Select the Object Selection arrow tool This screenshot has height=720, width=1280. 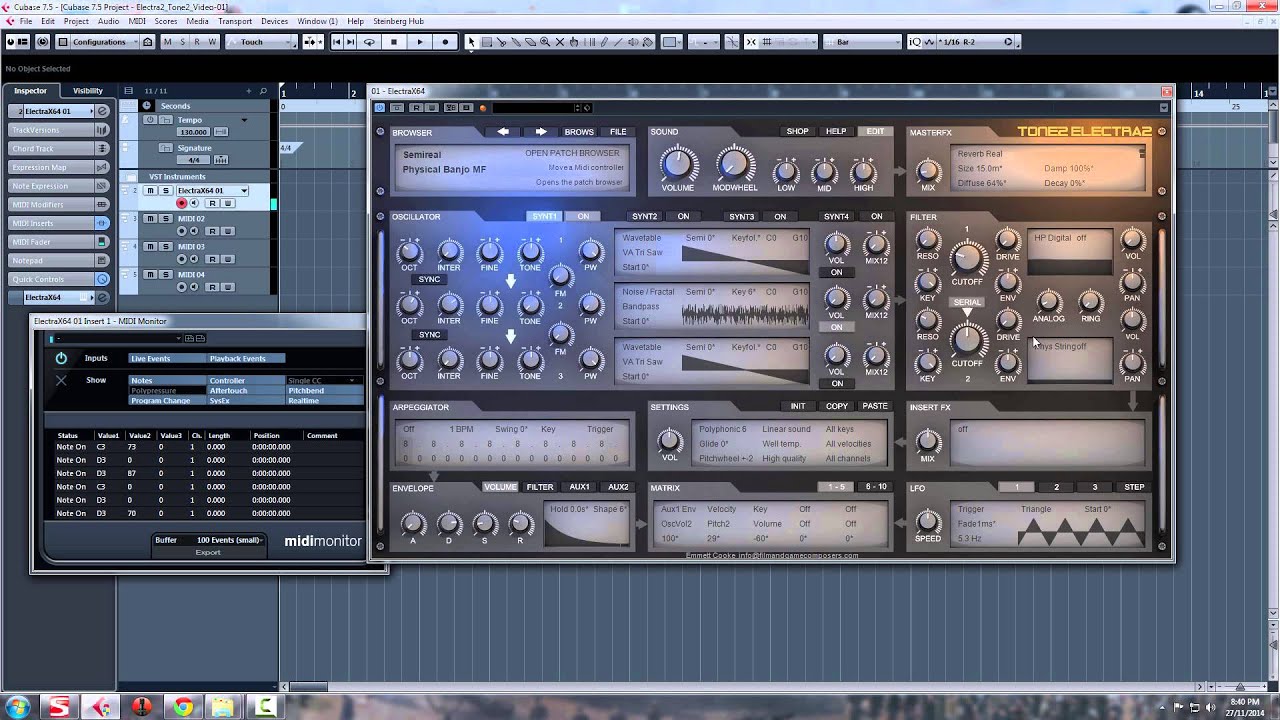coord(472,42)
